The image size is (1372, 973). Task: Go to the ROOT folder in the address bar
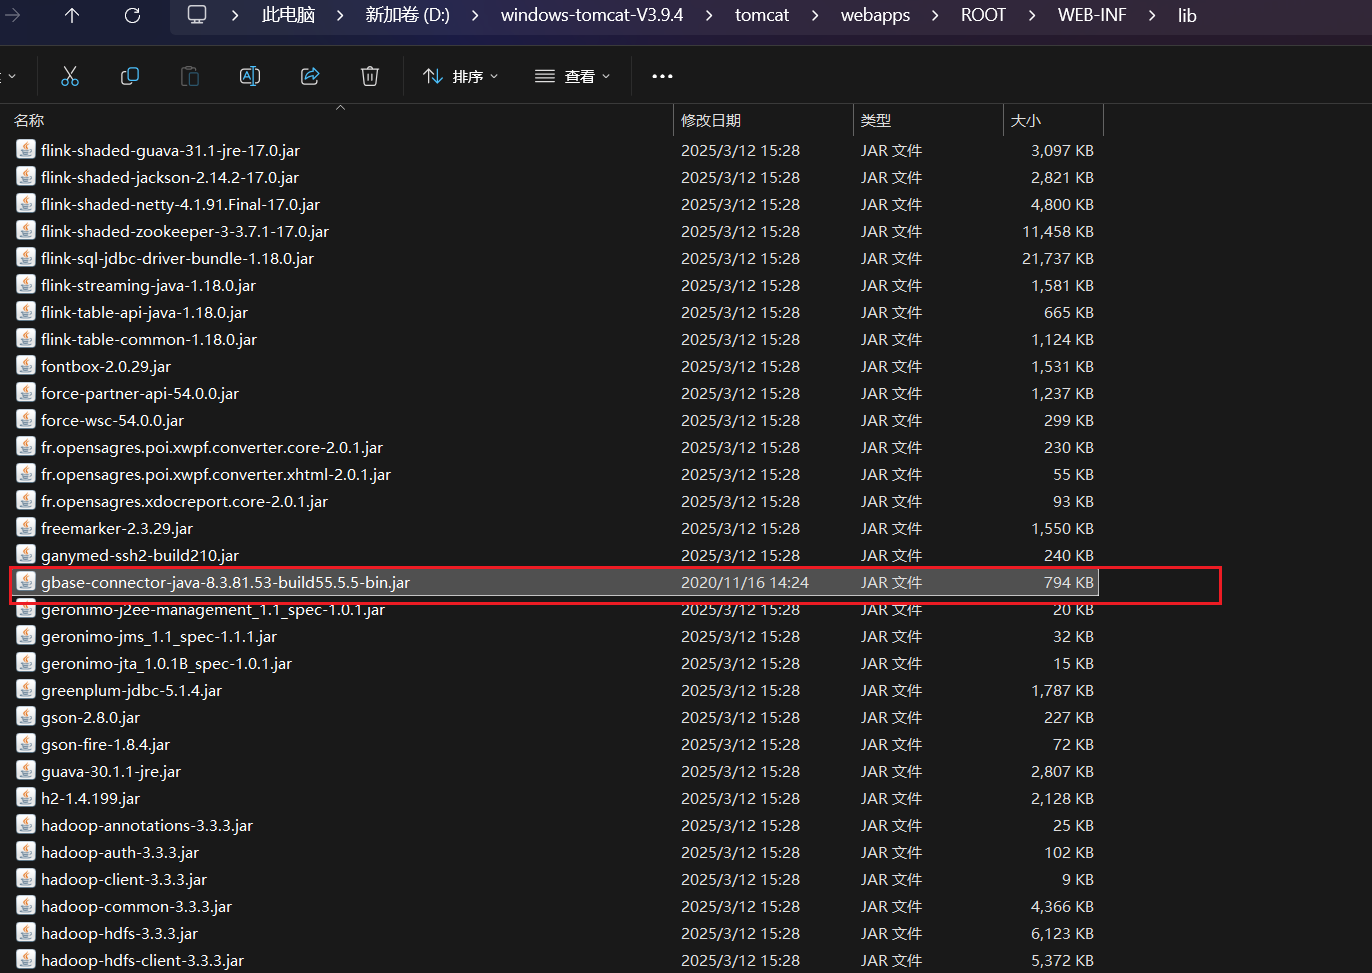[x=983, y=15]
